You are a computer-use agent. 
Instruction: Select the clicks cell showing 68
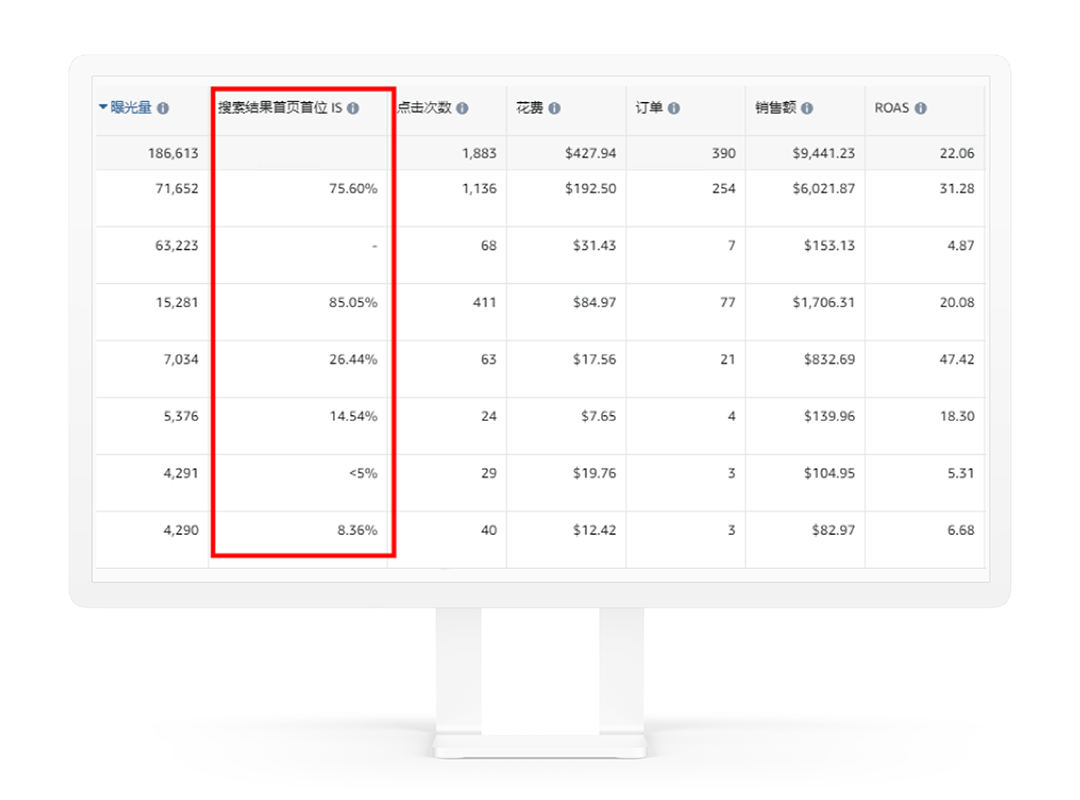[x=489, y=245]
